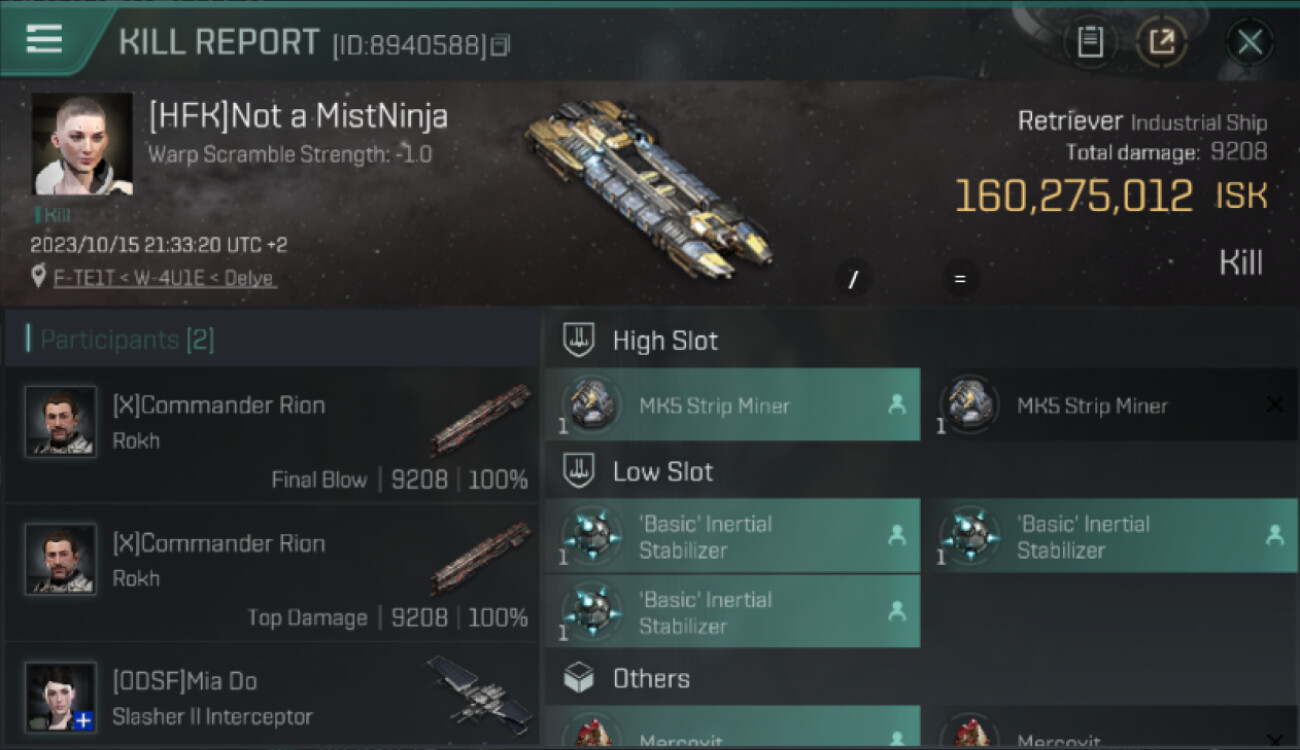
Task: Open Commander Rion's Top Damage portrait
Action: pyautogui.click(x=61, y=558)
